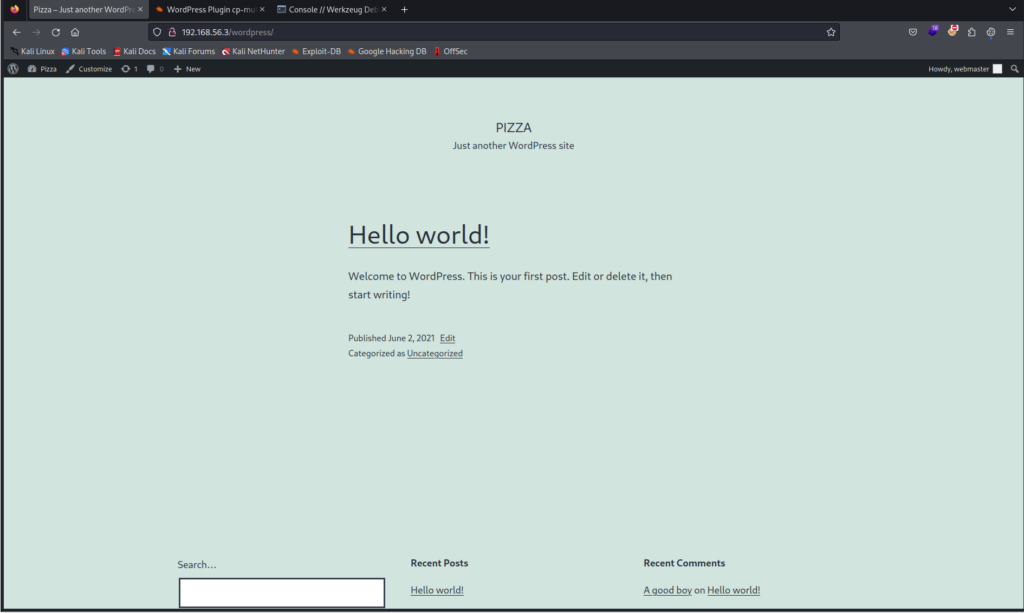The image size is (1024, 613).
Task: Open the Uncategorized category link
Action: (x=435, y=353)
